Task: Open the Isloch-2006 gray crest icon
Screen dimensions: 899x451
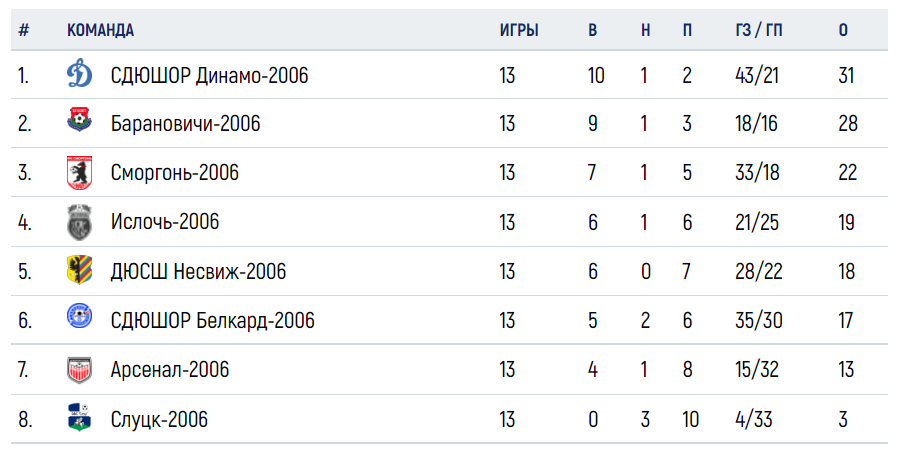Action: (x=80, y=222)
